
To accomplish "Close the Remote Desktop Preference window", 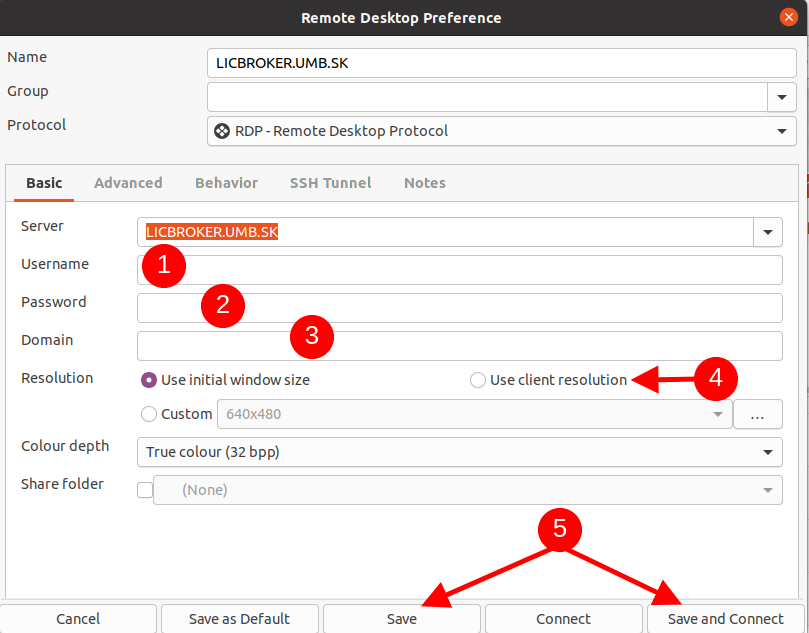I will pyautogui.click(x=788, y=18).
